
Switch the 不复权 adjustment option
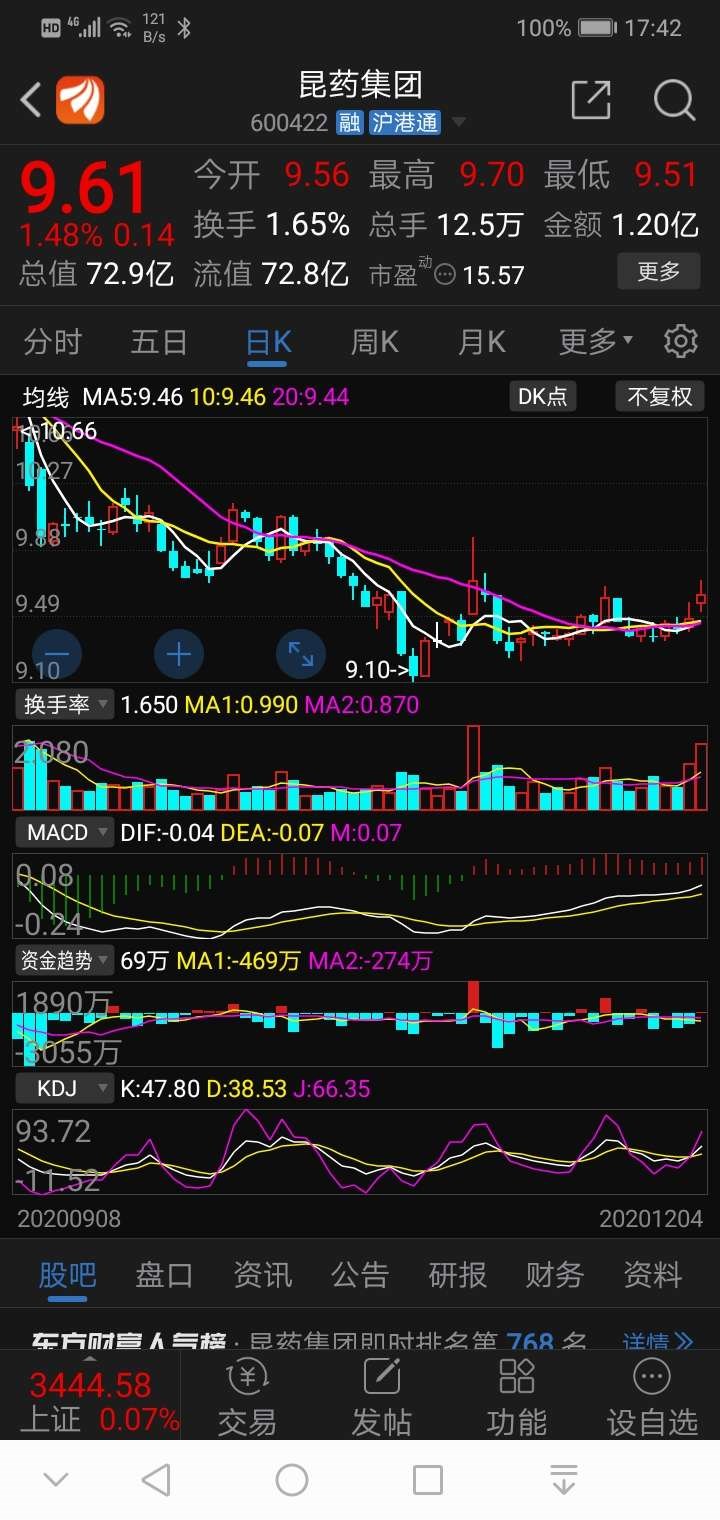coord(660,397)
